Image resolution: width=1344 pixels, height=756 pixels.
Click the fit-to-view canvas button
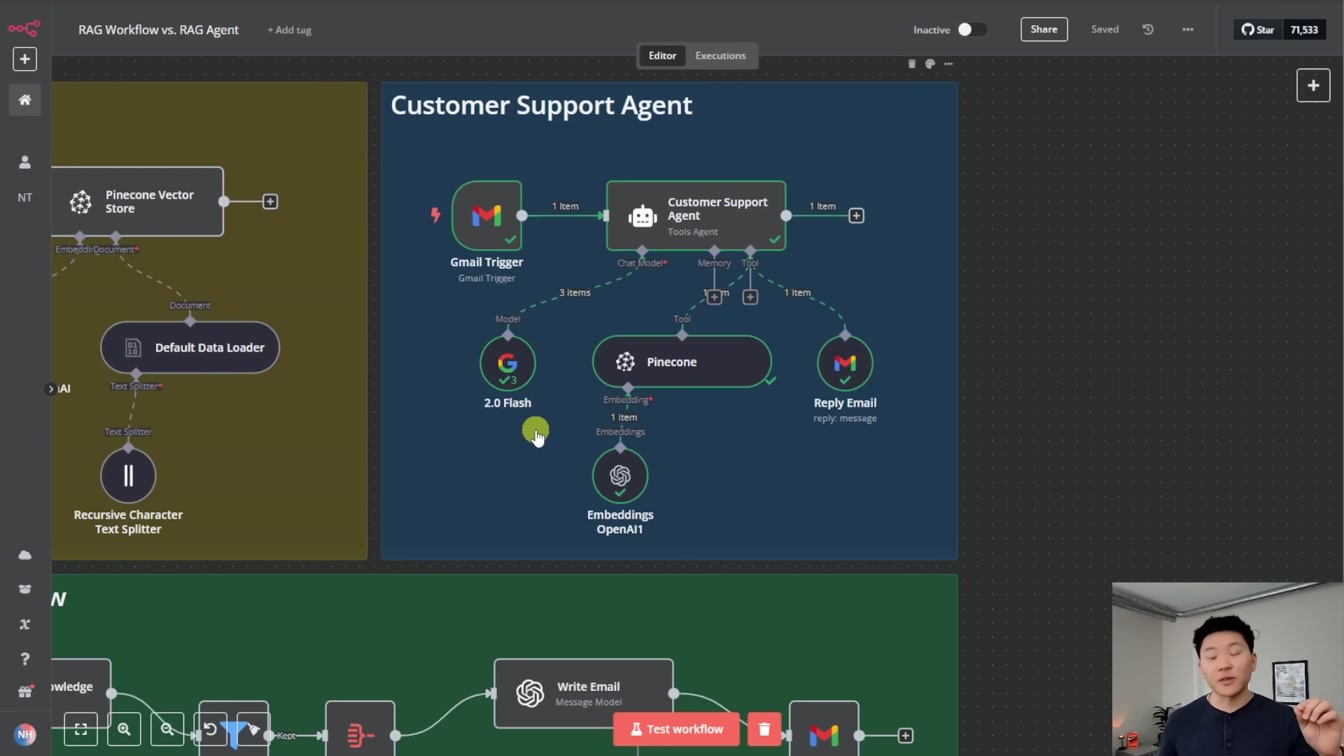coord(81,730)
